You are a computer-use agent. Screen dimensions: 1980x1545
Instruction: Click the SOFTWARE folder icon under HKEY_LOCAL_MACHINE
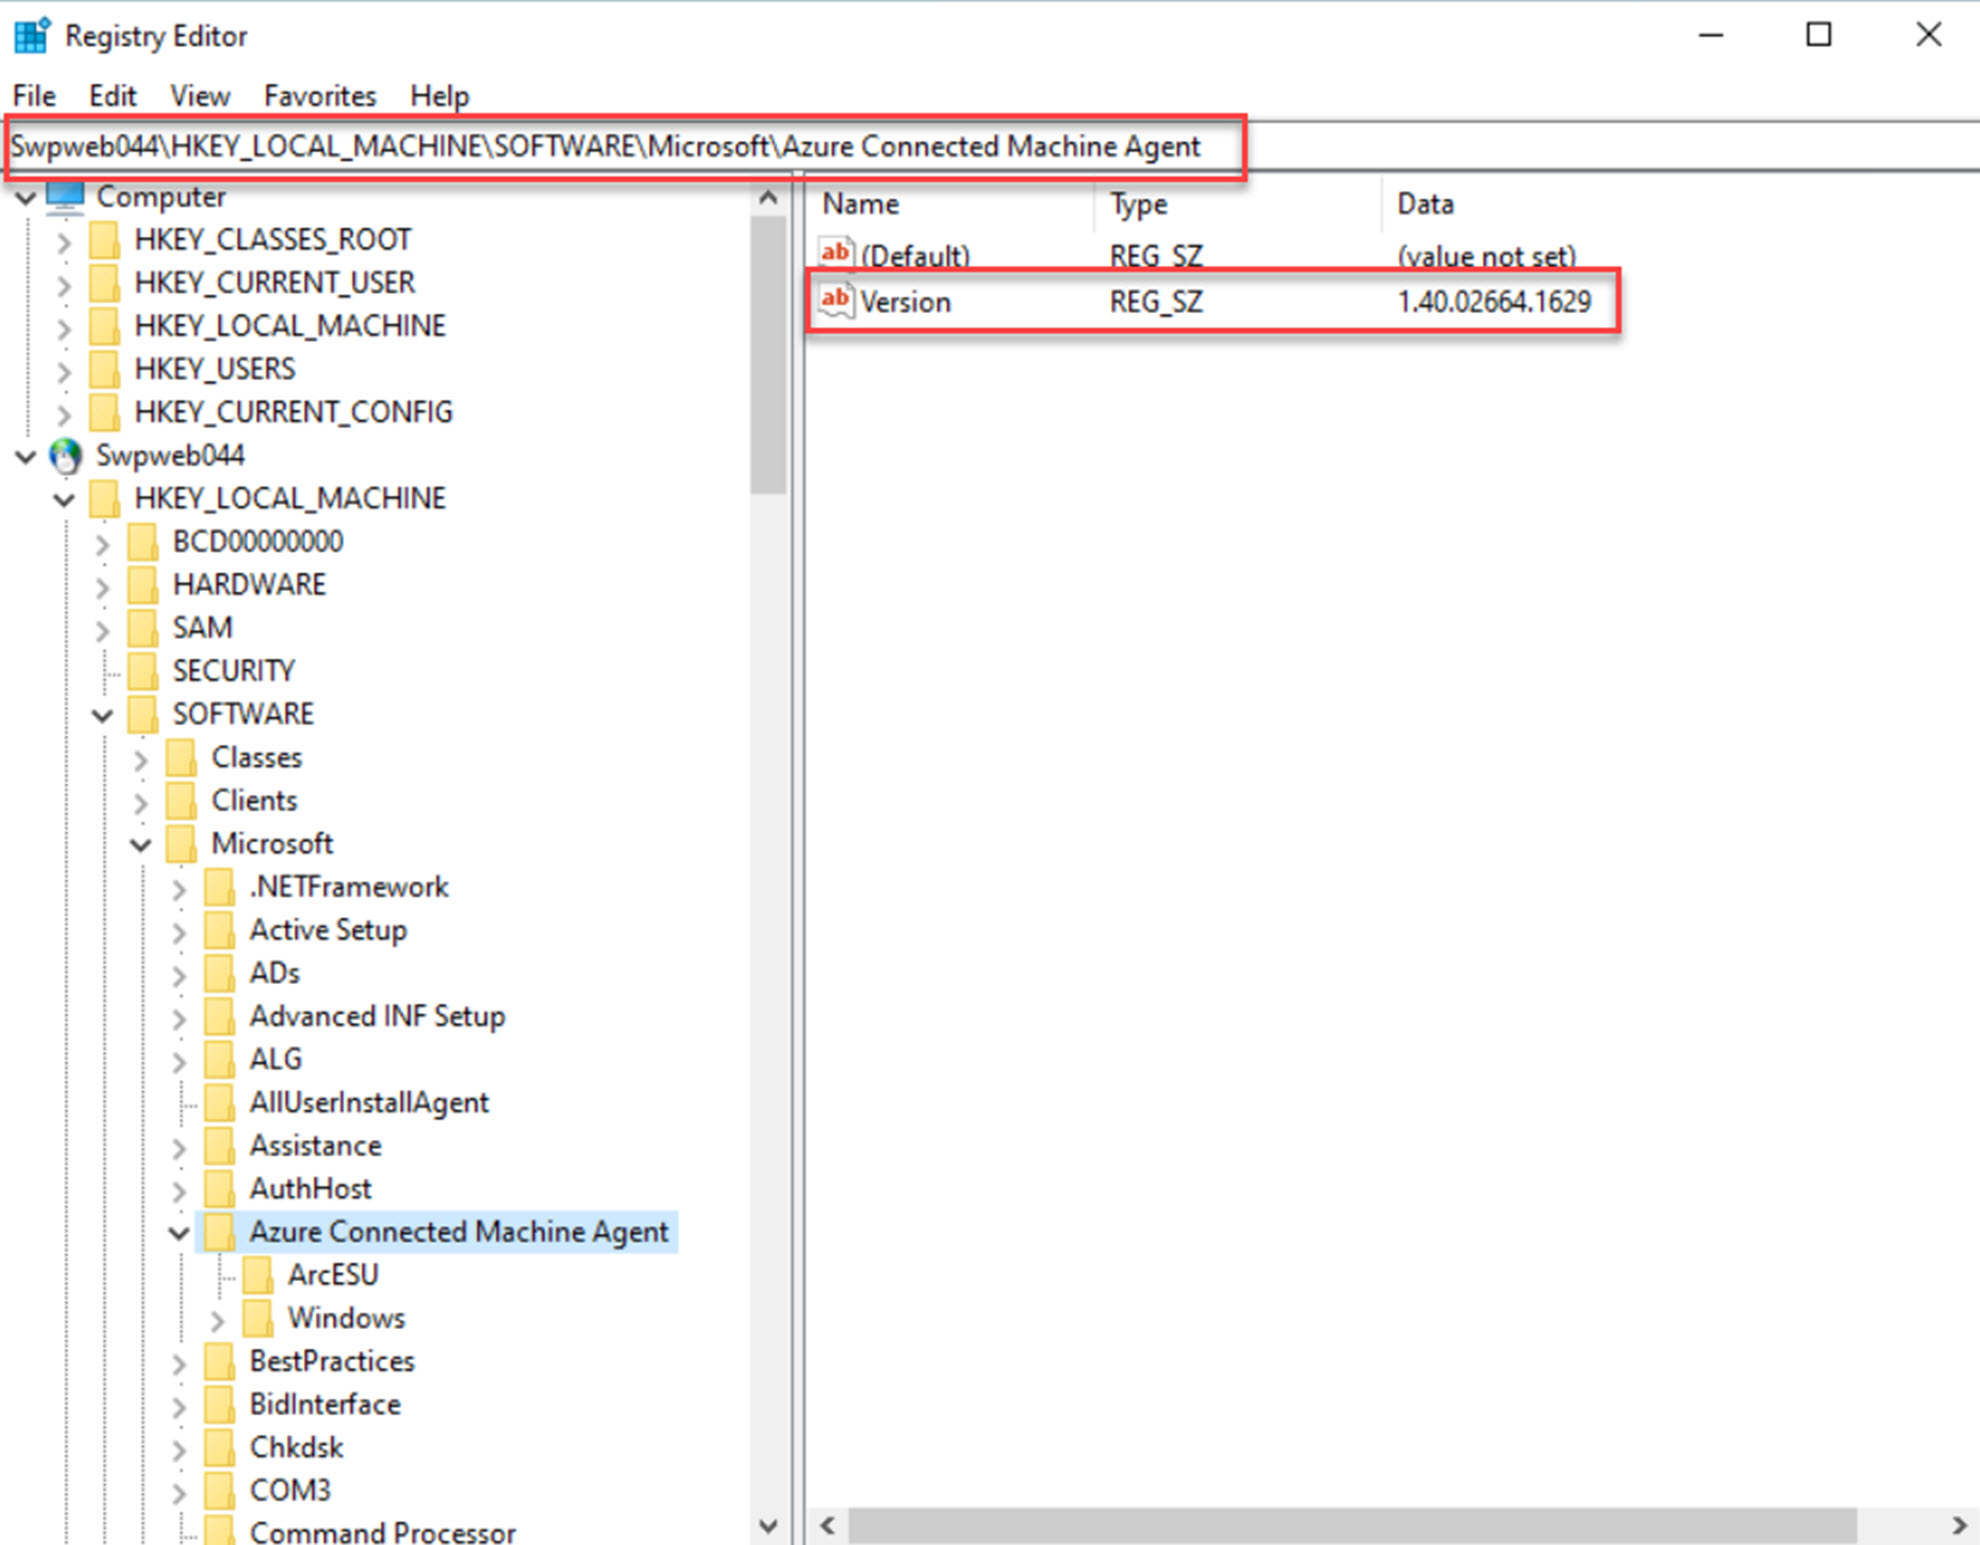[x=143, y=713]
